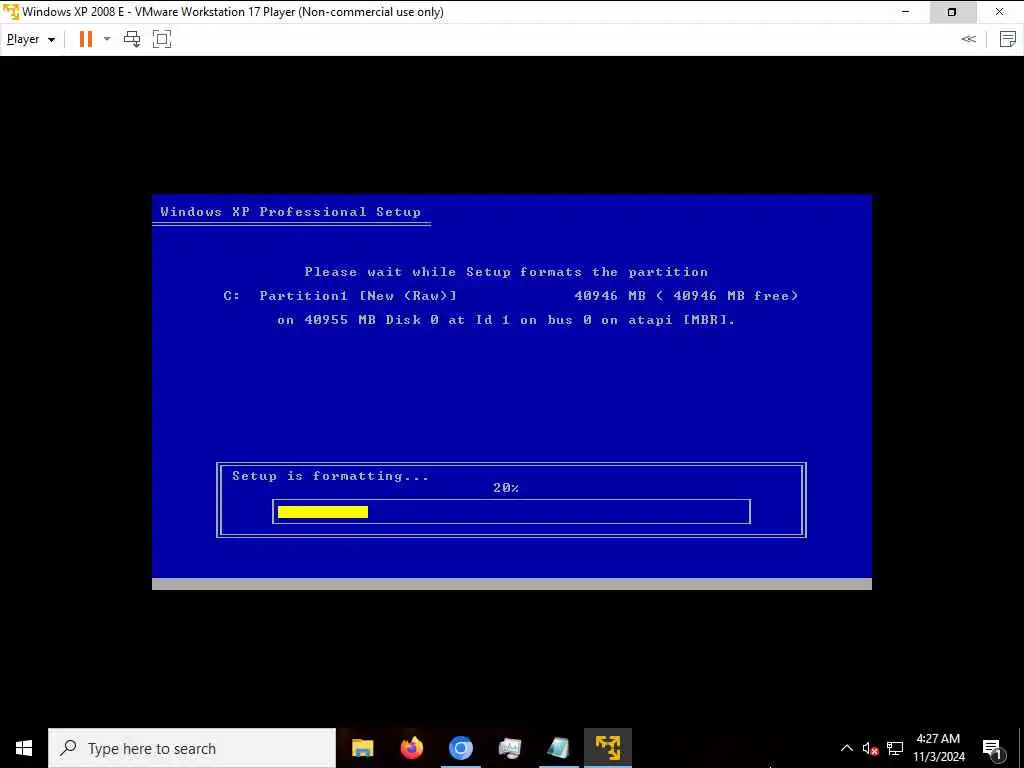
Task: Expand the power options dropdown arrow
Action: tap(107, 39)
